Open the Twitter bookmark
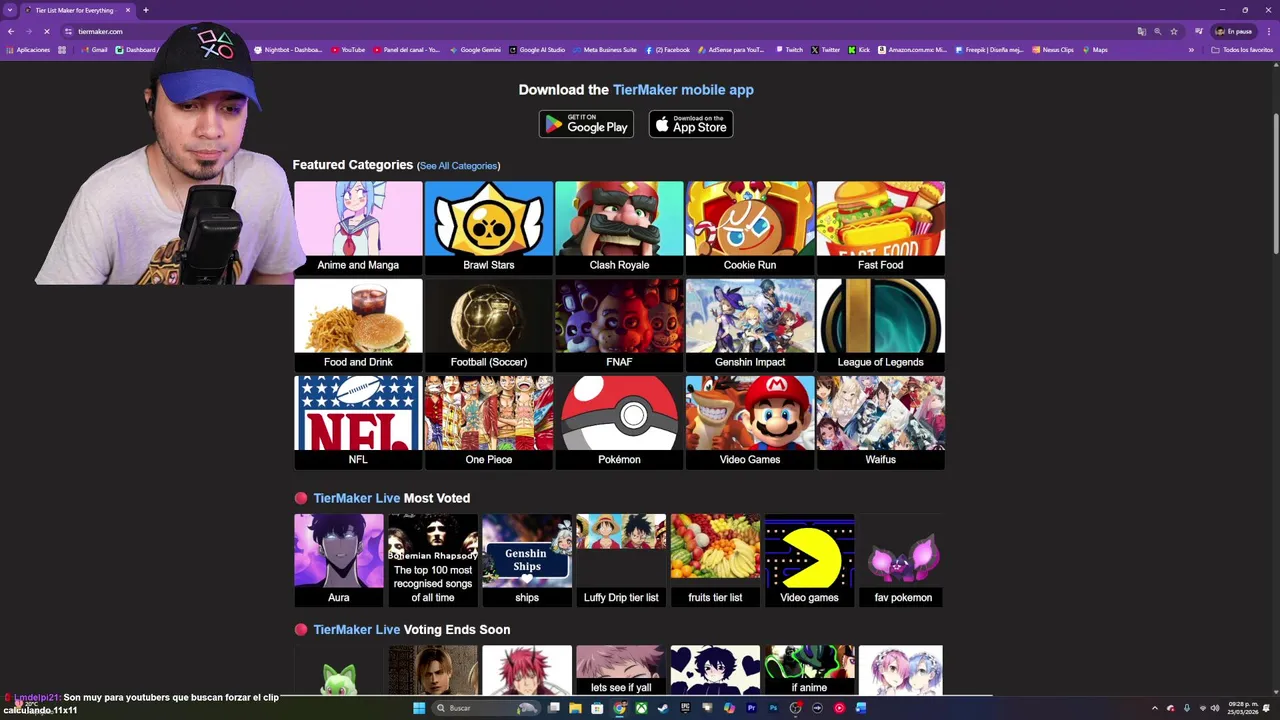 coord(826,50)
